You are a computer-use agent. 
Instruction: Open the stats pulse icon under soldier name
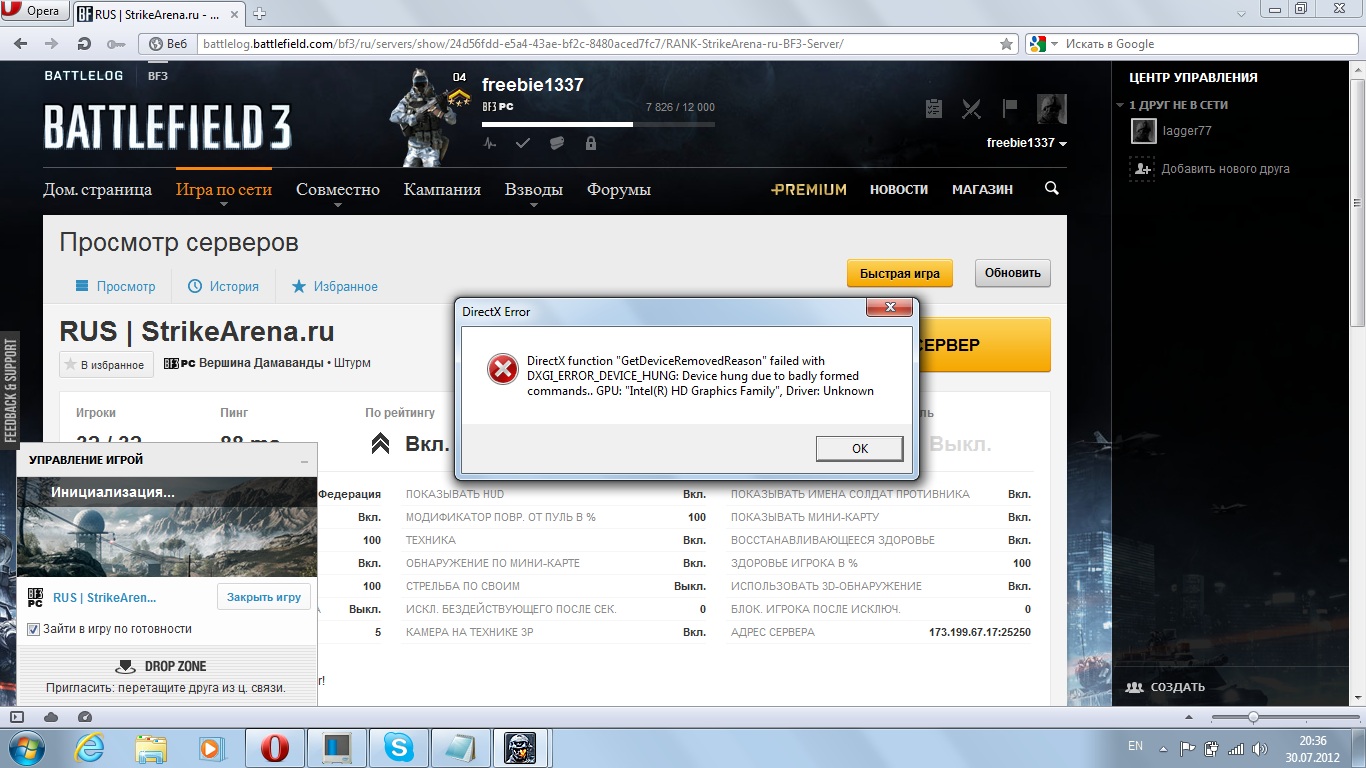point(489,143)
